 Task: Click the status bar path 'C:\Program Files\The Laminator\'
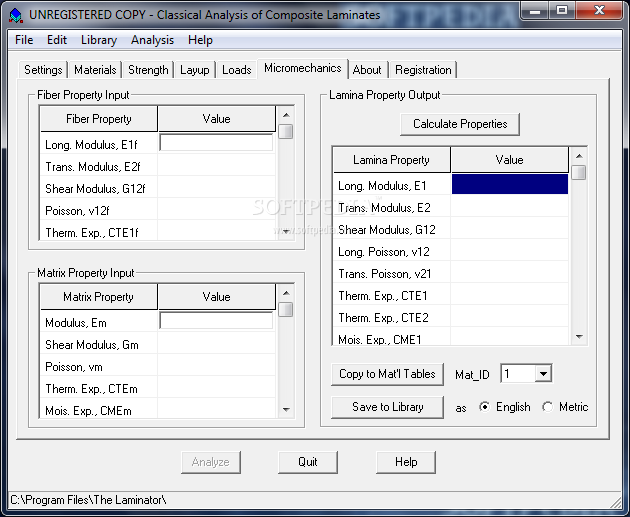point(88,500)
